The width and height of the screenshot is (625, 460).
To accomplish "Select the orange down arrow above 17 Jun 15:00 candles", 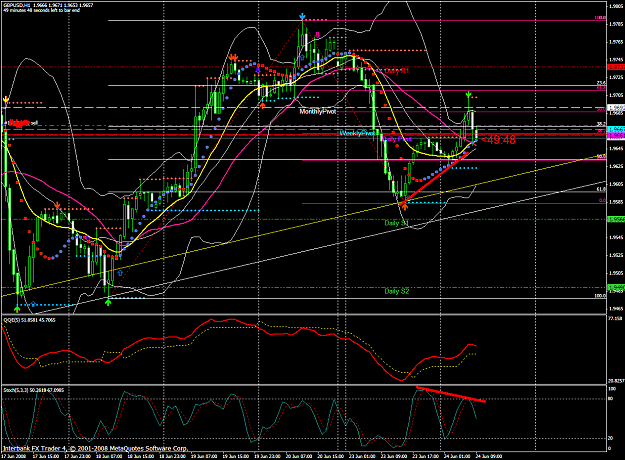I will (57, 205).
